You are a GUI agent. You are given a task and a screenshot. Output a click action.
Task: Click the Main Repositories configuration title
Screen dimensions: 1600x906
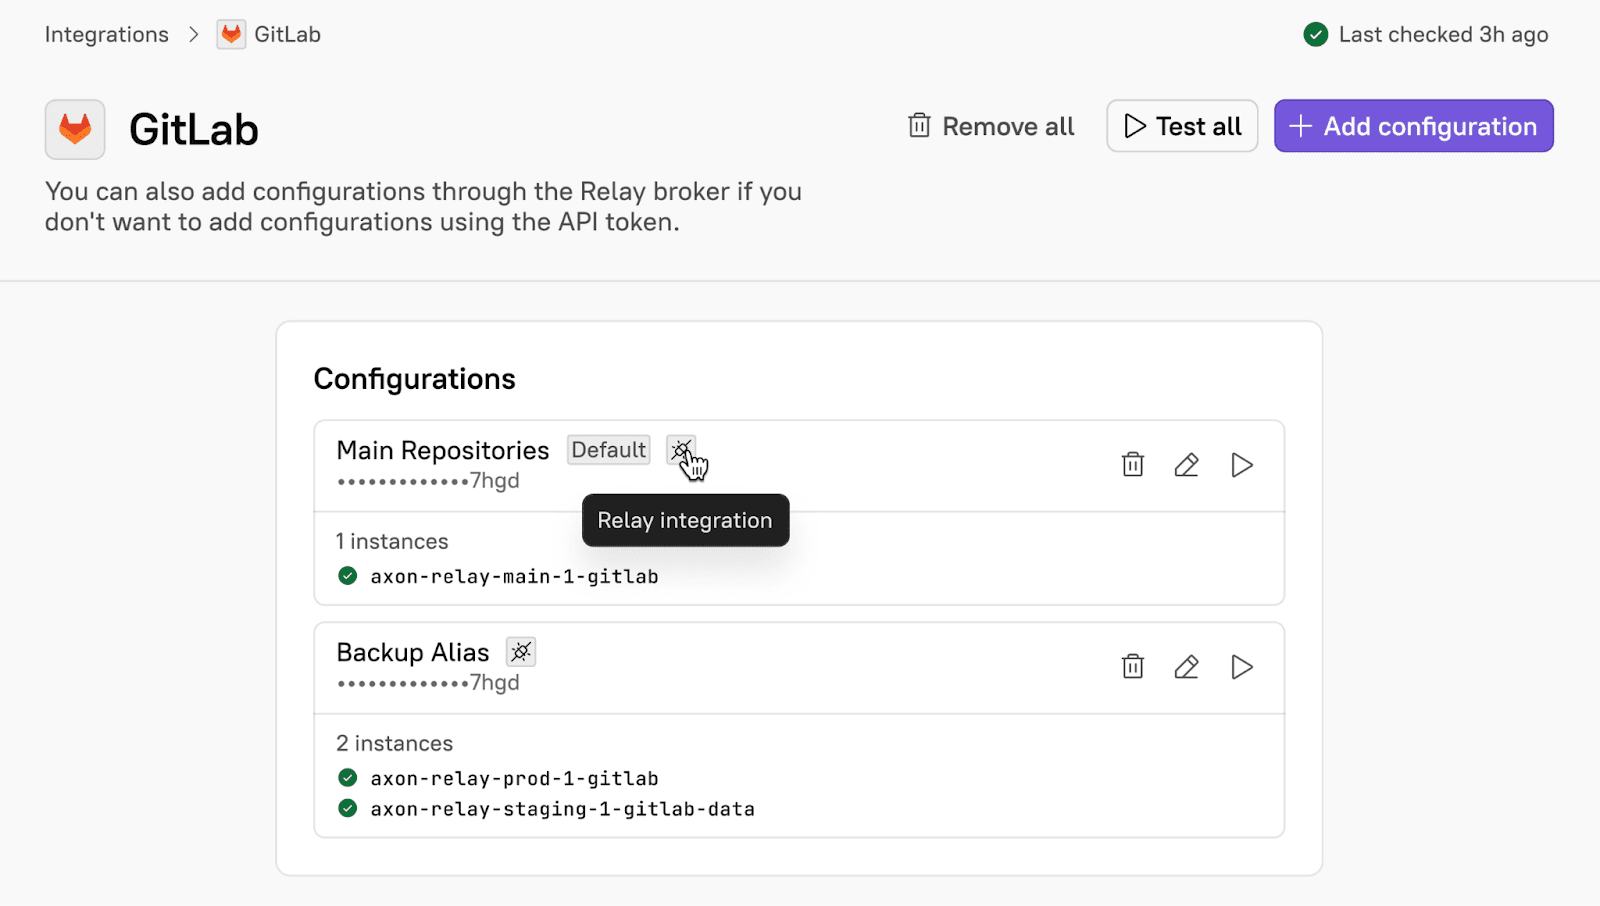click(x=442, y=450)
